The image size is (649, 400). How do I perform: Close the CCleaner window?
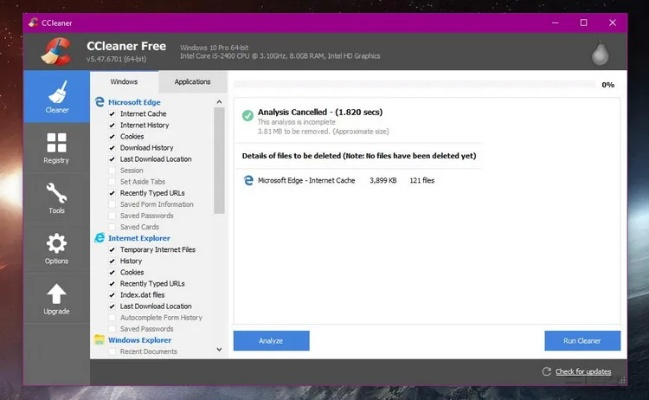(x=613, y=23)
